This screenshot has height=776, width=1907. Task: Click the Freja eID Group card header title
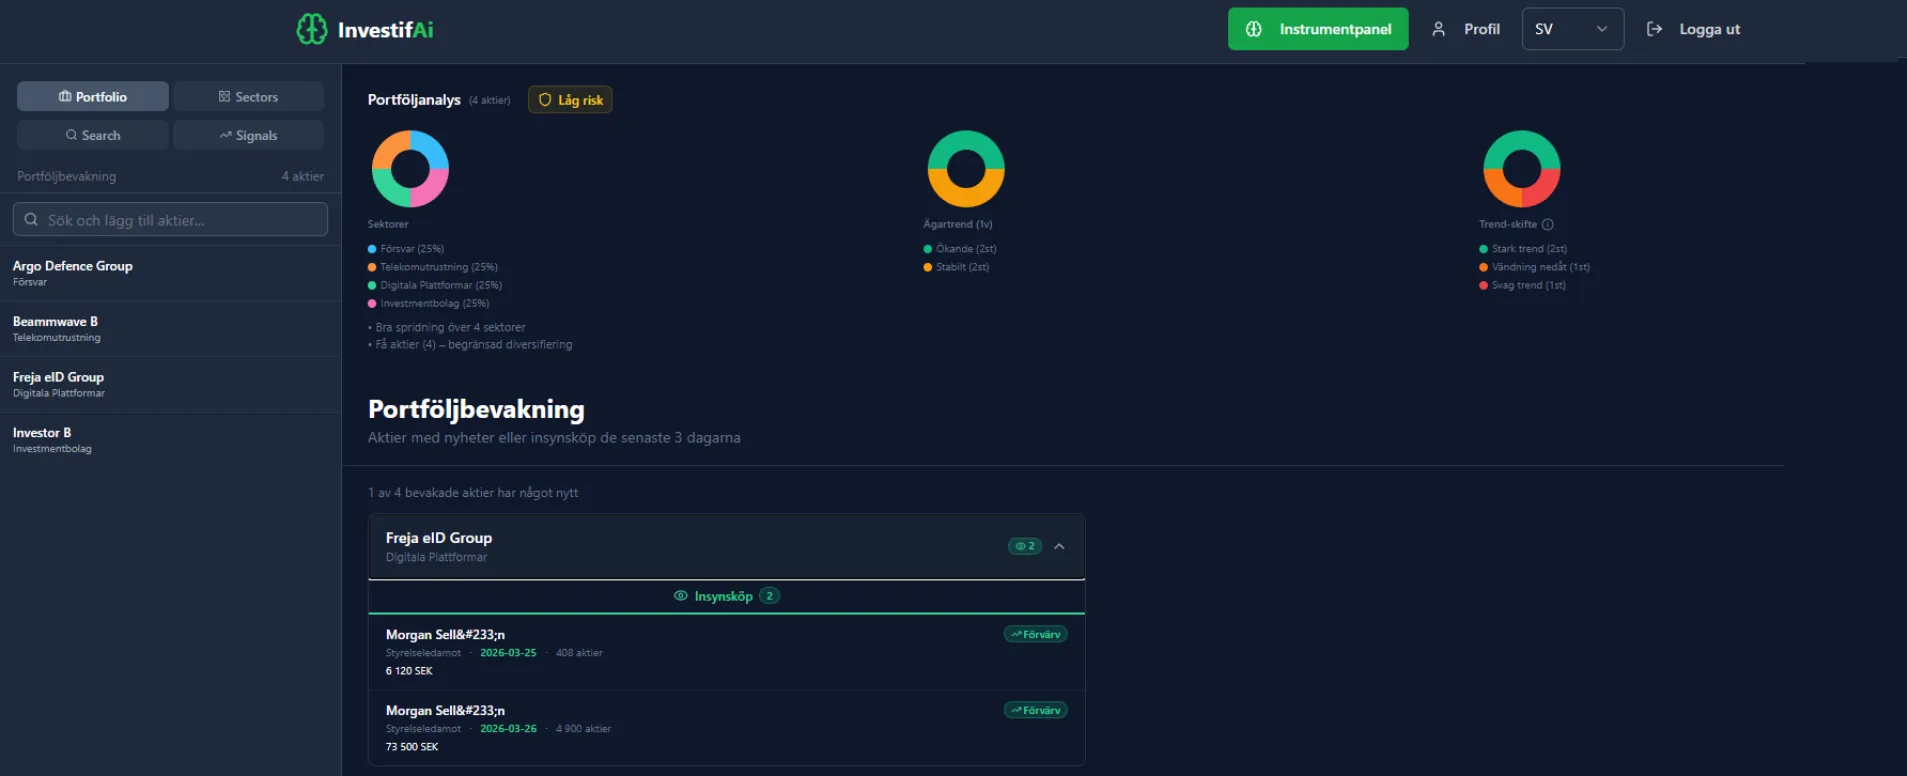coord(439,538)
